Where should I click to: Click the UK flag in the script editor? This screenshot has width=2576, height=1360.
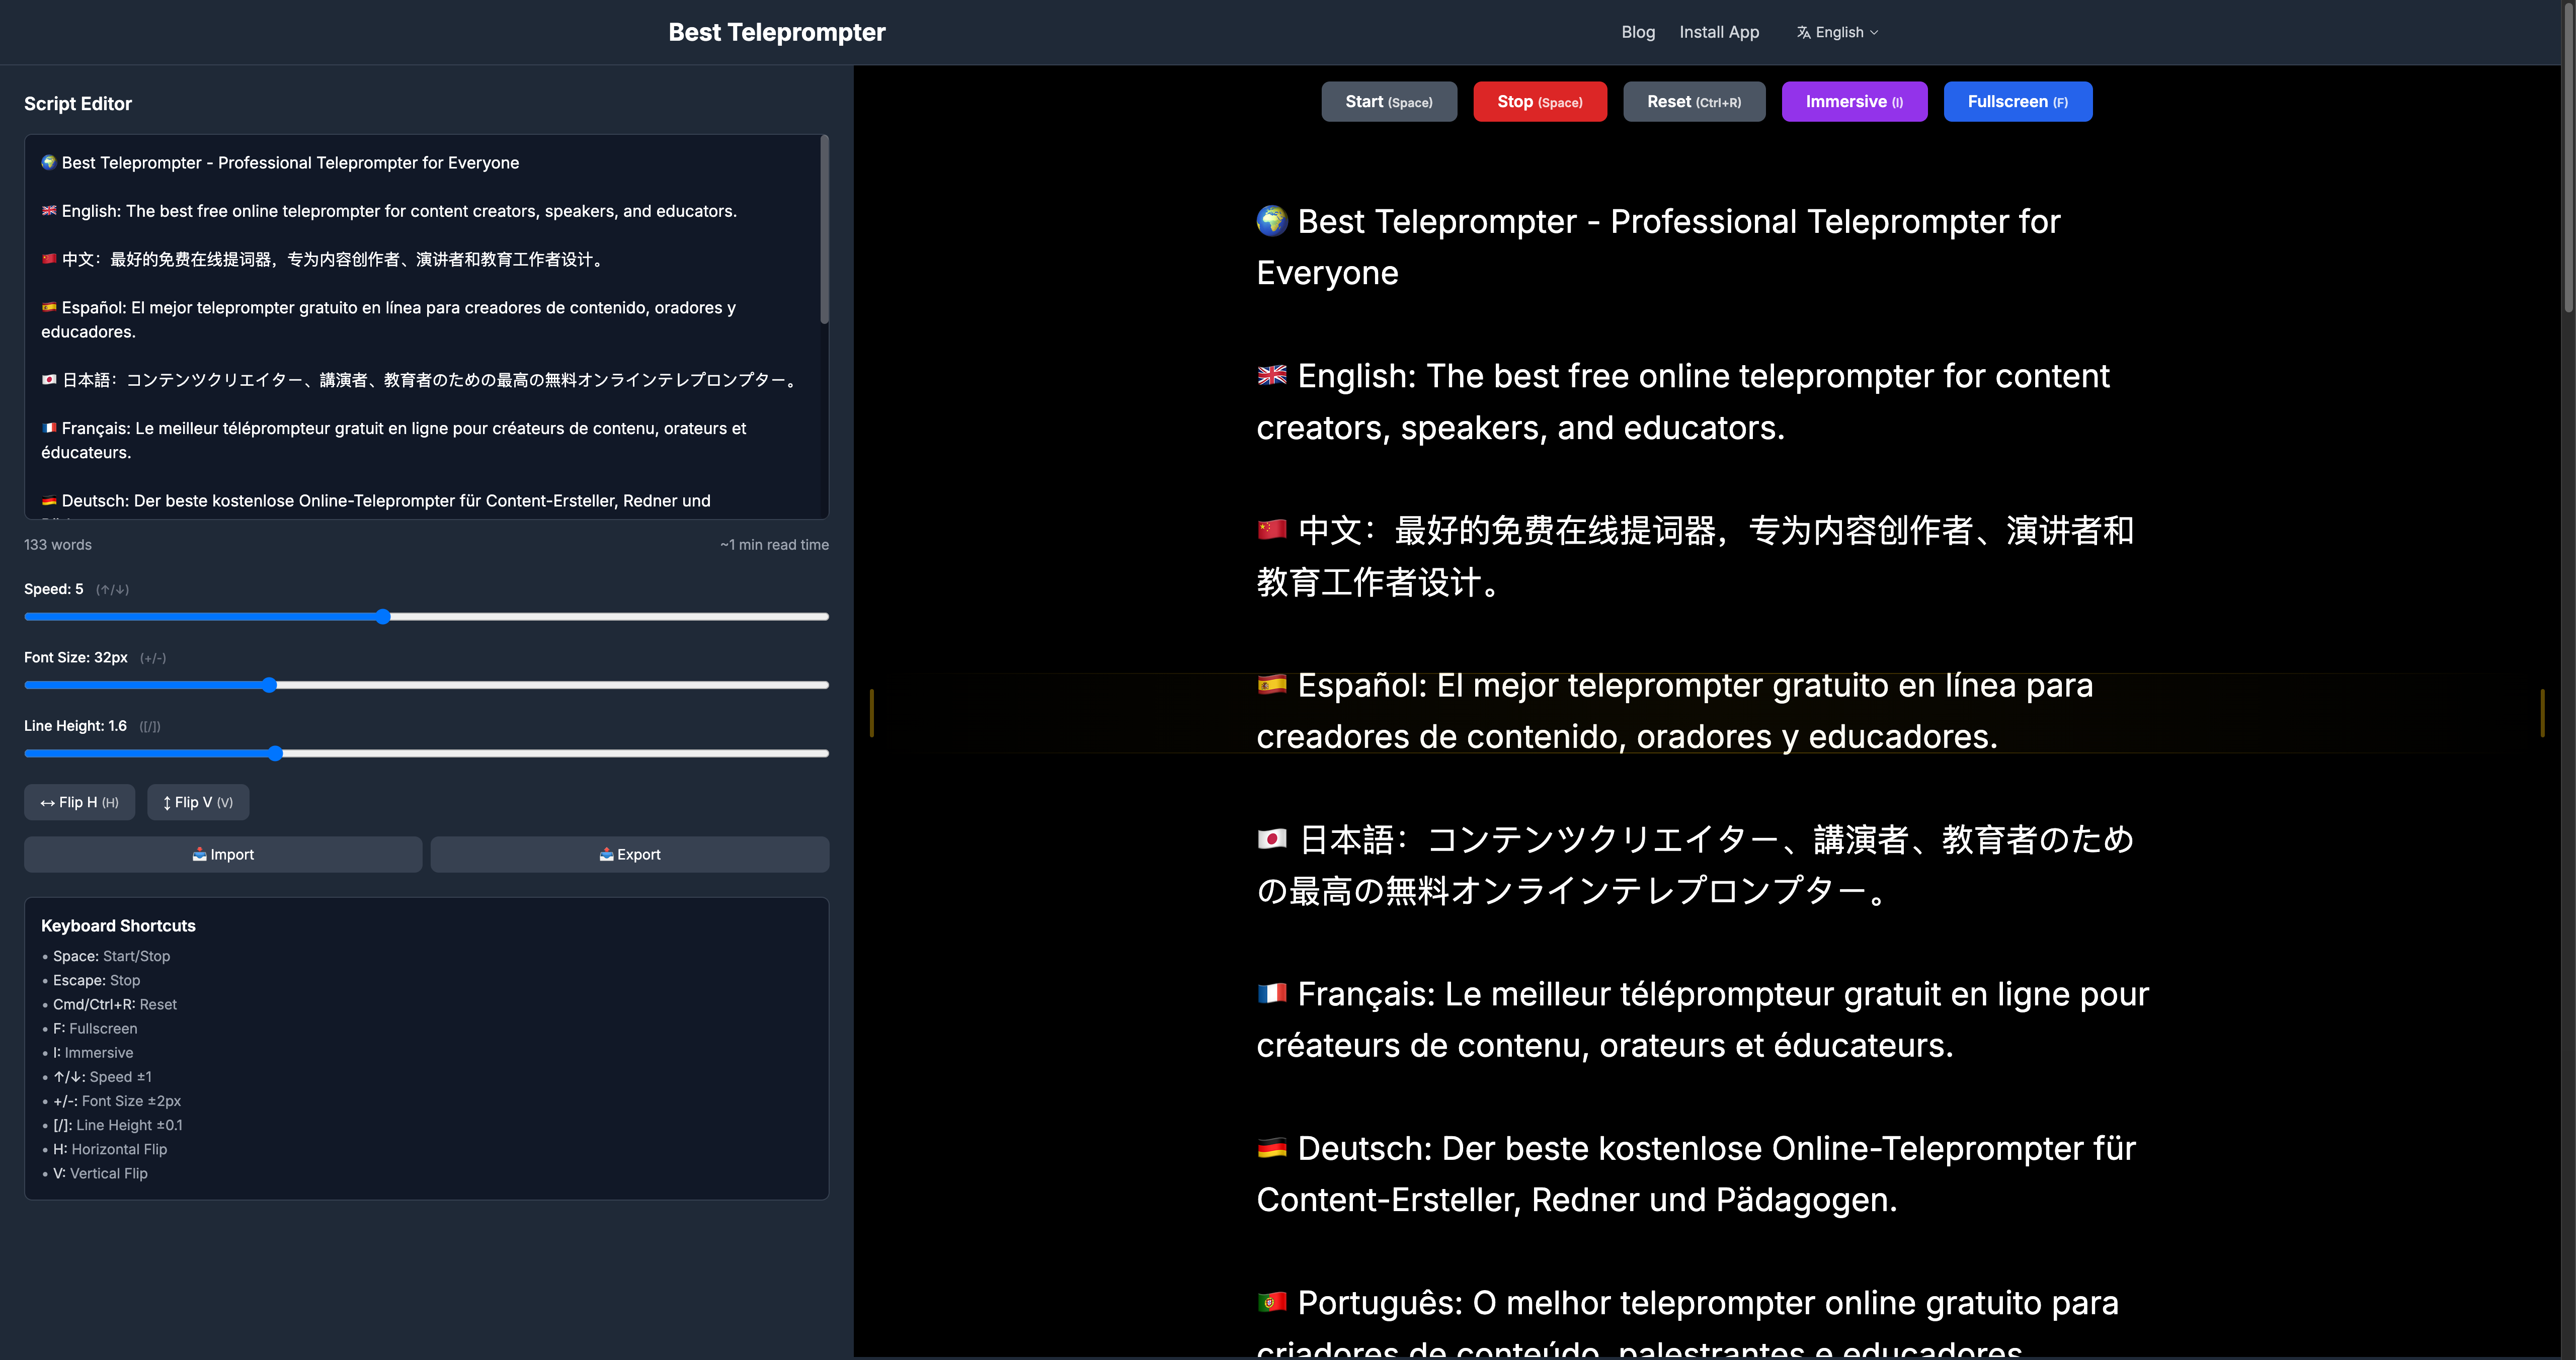click(49, 210)
